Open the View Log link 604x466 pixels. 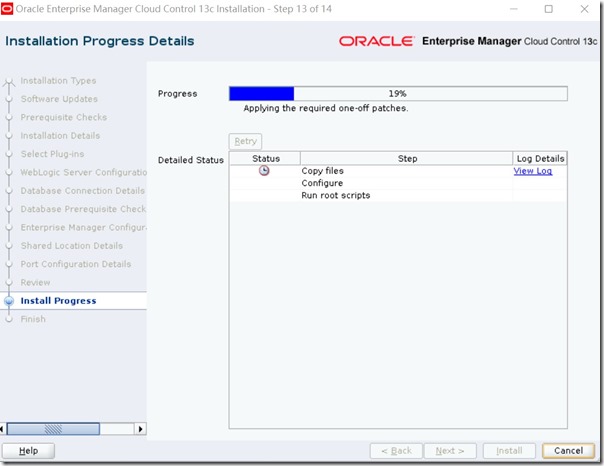point(533,171)
